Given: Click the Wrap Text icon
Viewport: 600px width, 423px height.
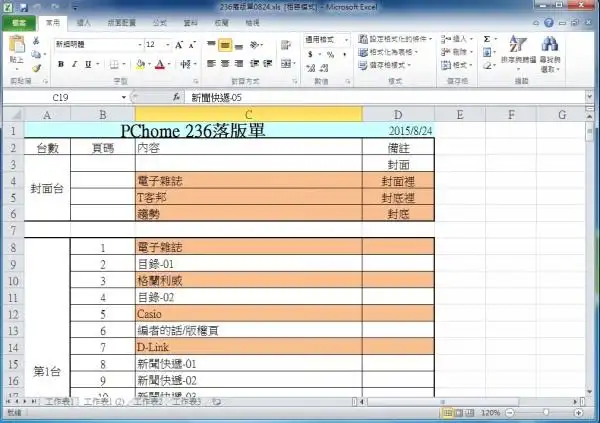Looking at the screenshot, I should coord(285,45).
